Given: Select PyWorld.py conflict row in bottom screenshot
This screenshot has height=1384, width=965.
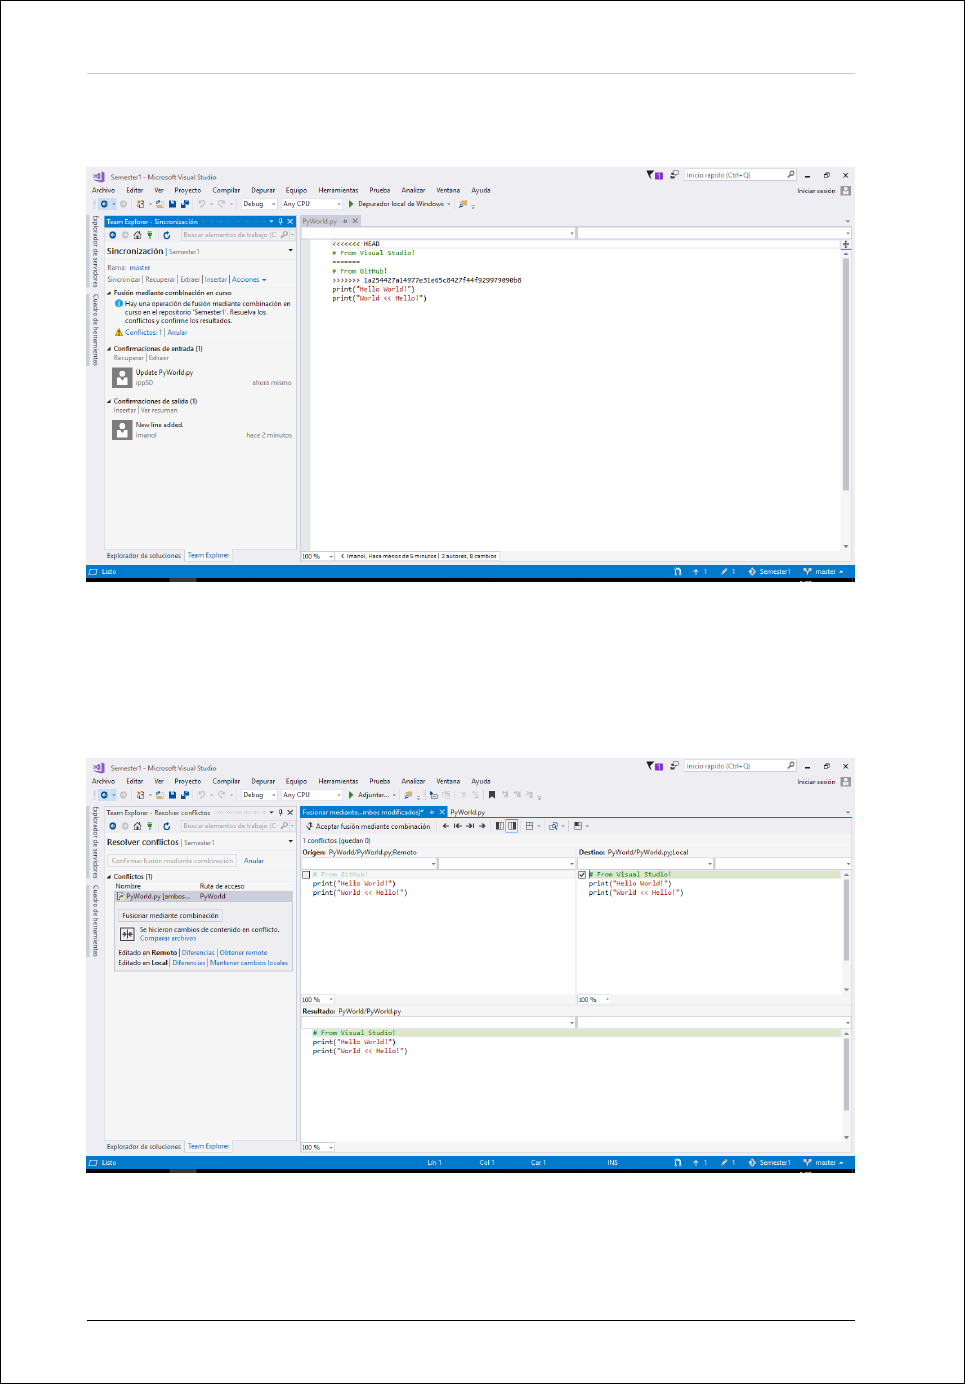Looking at the screenshot, I should pyautogui.click(x=203, y=896).
